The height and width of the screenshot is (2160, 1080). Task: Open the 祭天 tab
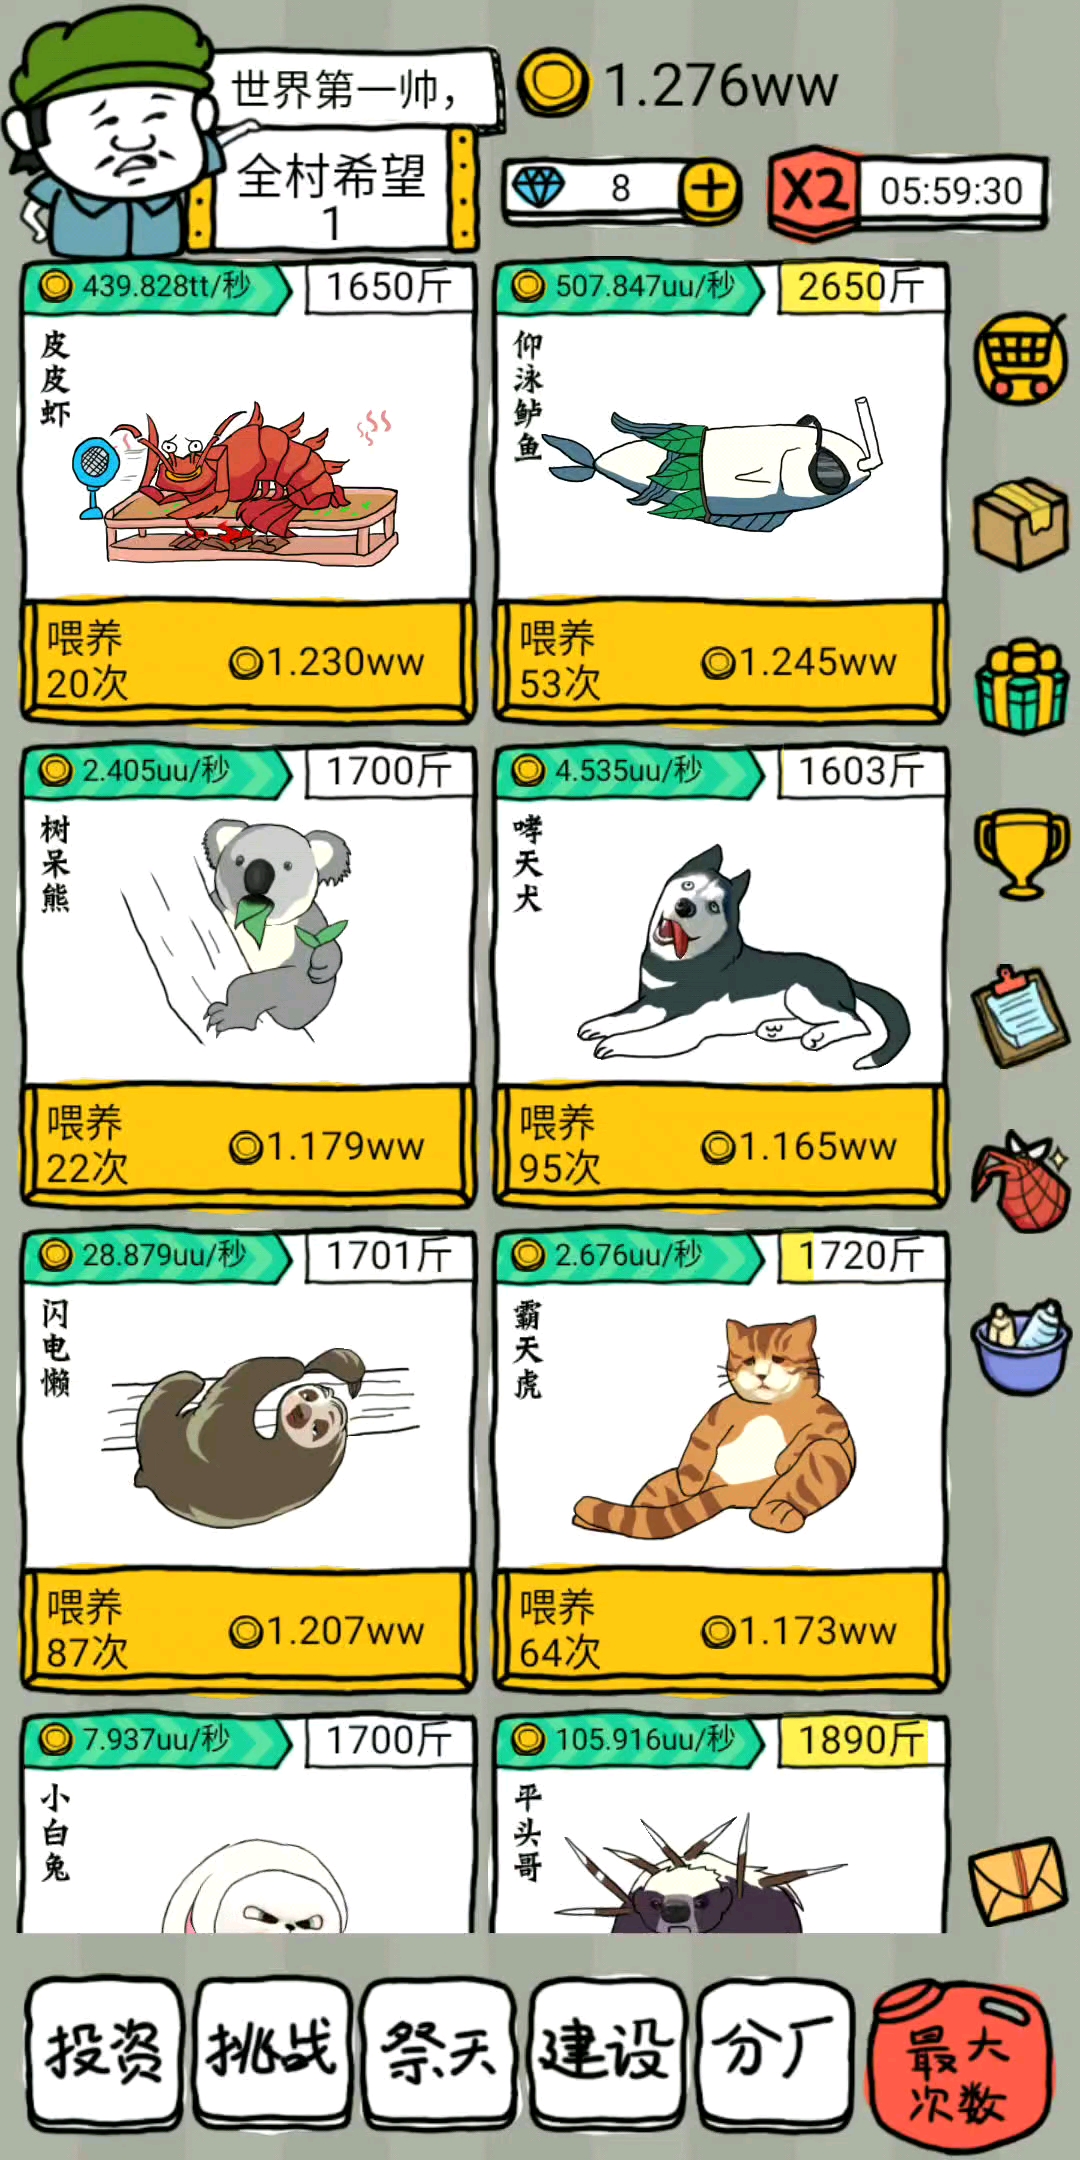click(439, 2053)
